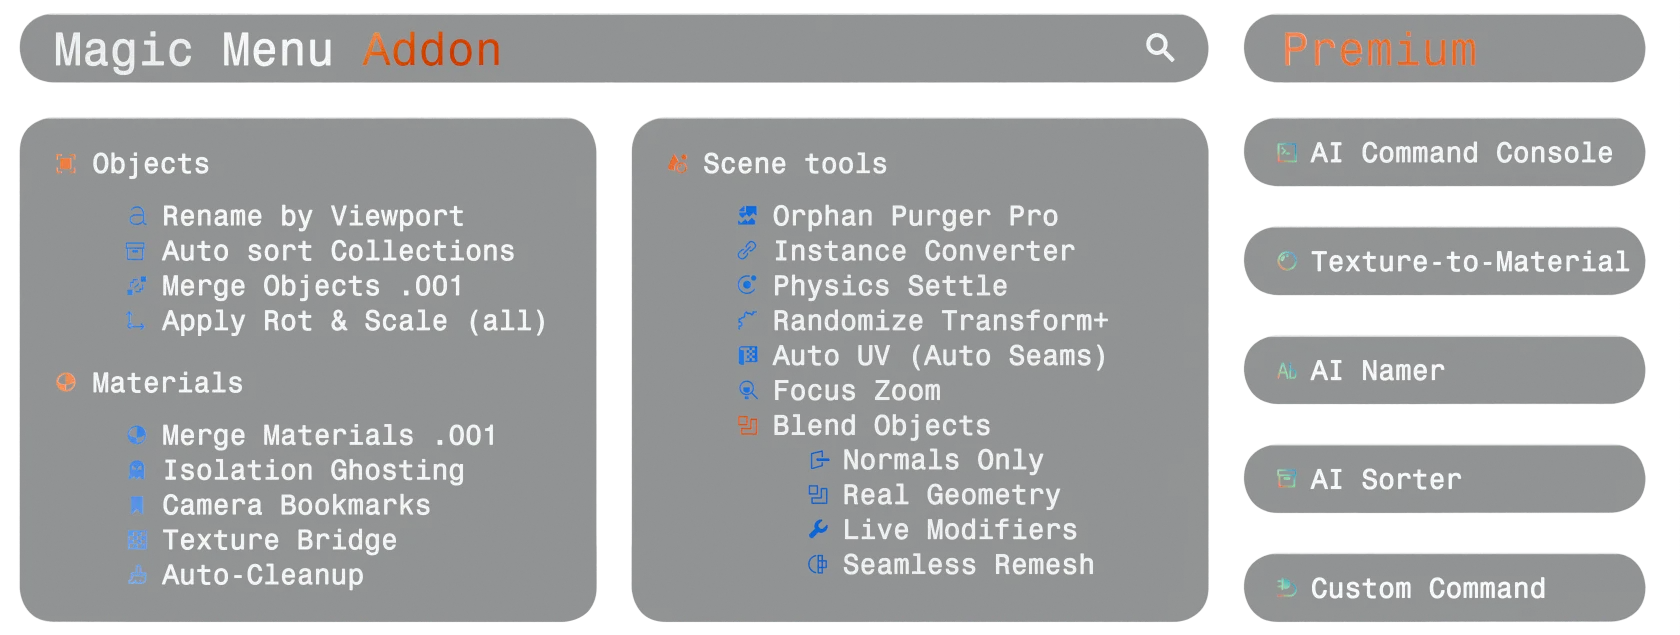Click the Objects section icon

(66, 164)
